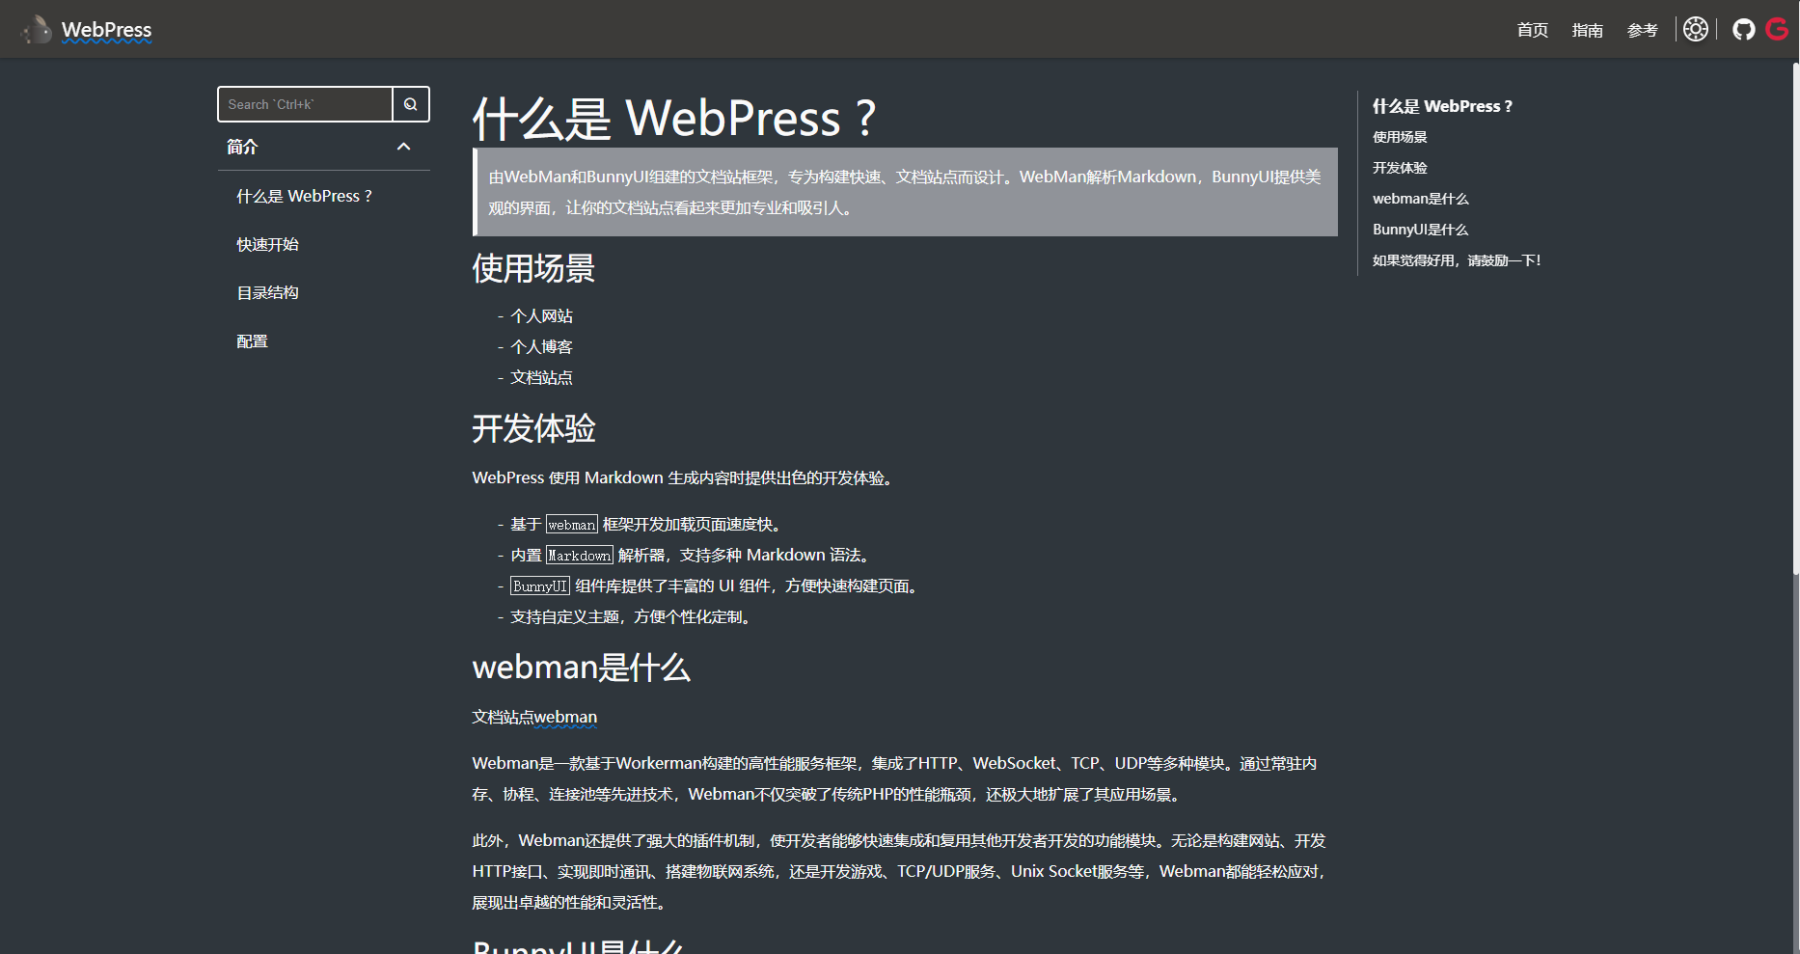Viewport: 1800px width, 954px height.
Task: Jump to 如果觉得好用，请鼓励一下! outline entry
Action: click(1456, 260)
